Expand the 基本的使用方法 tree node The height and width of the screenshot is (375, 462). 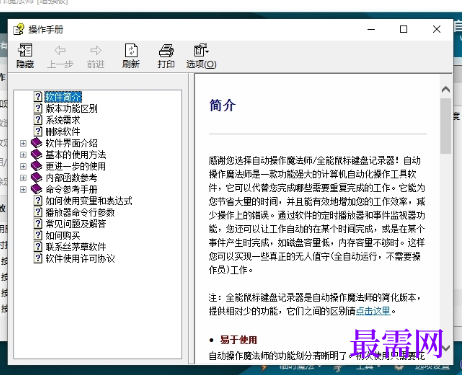tap(23, 155)
